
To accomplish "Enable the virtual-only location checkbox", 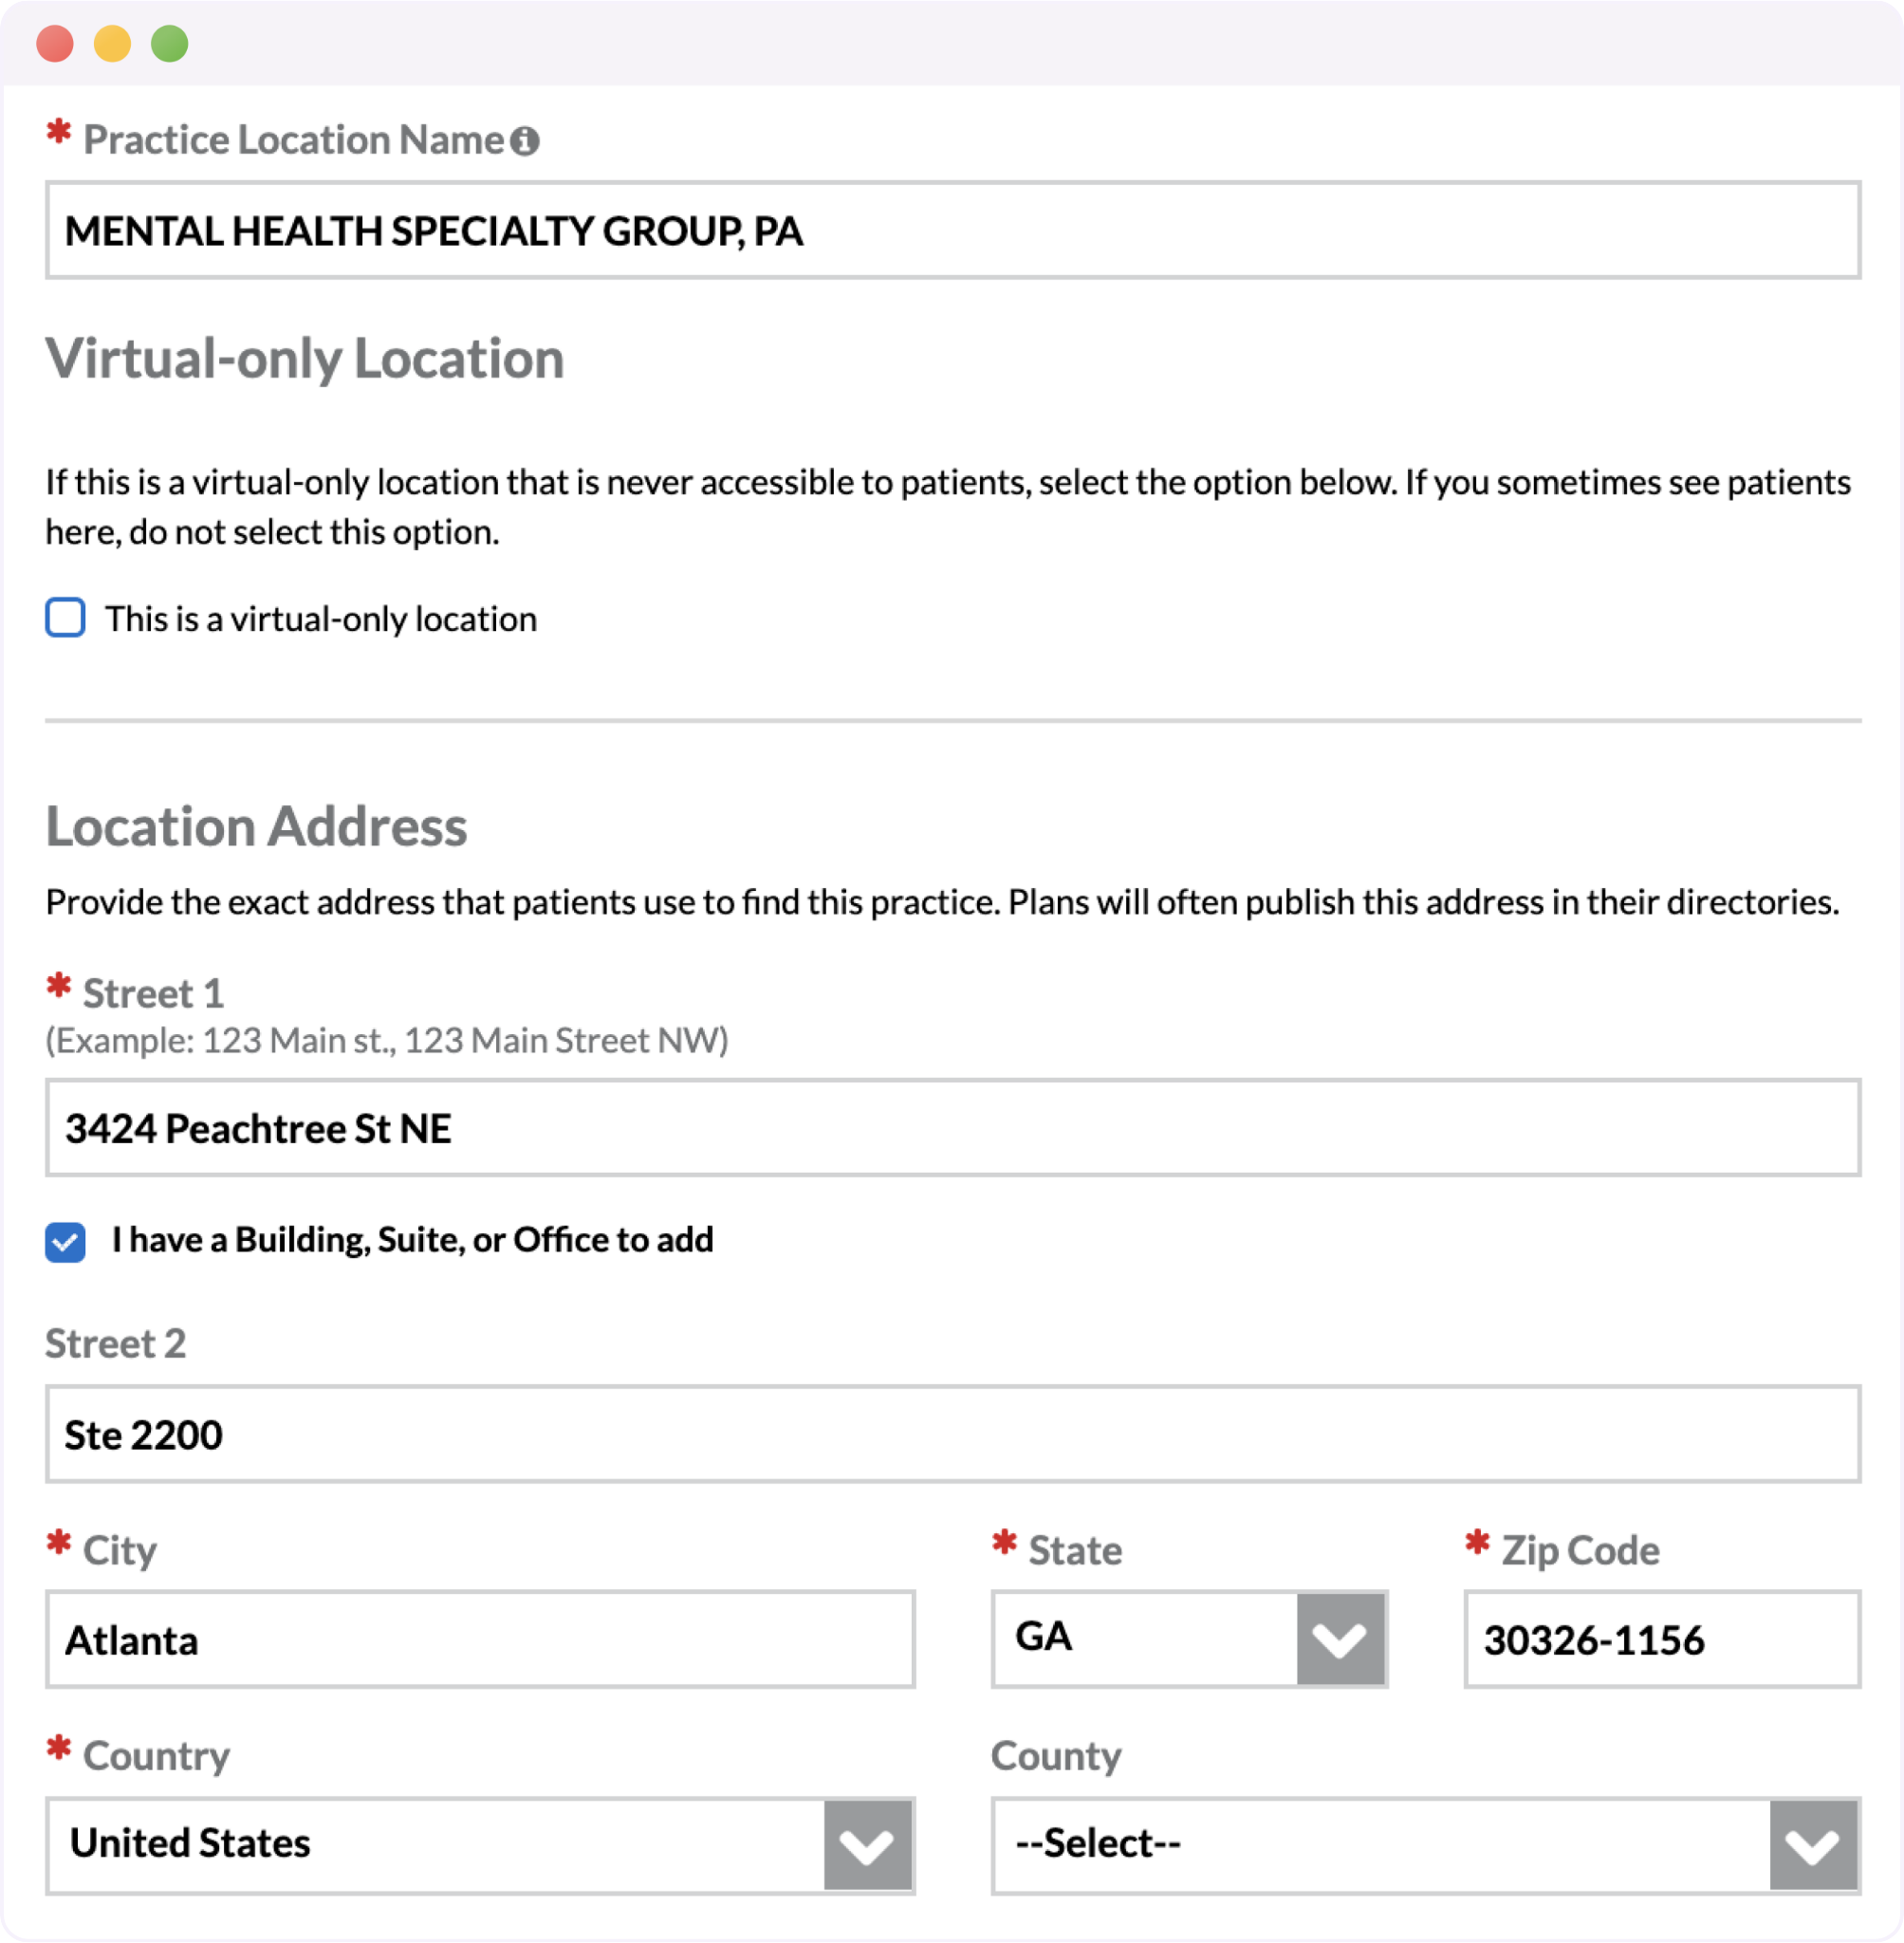I will (x=65, y=618).
